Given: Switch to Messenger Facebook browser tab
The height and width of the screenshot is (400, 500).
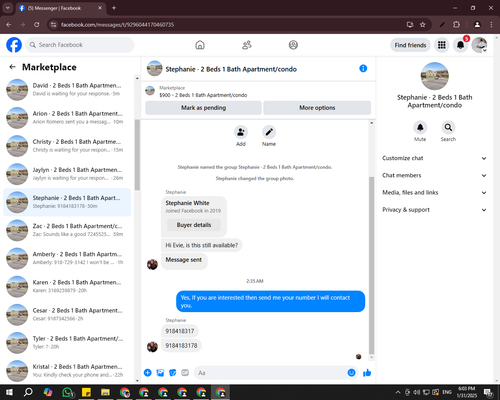Looking at the screenshot, I should point(60,8).
